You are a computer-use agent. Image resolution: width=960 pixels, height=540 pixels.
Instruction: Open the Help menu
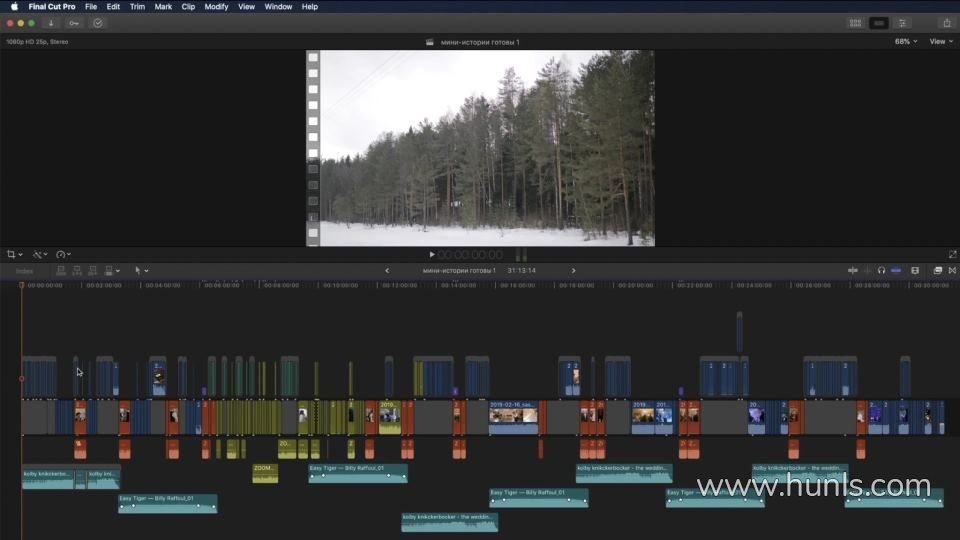pos(310,7)
